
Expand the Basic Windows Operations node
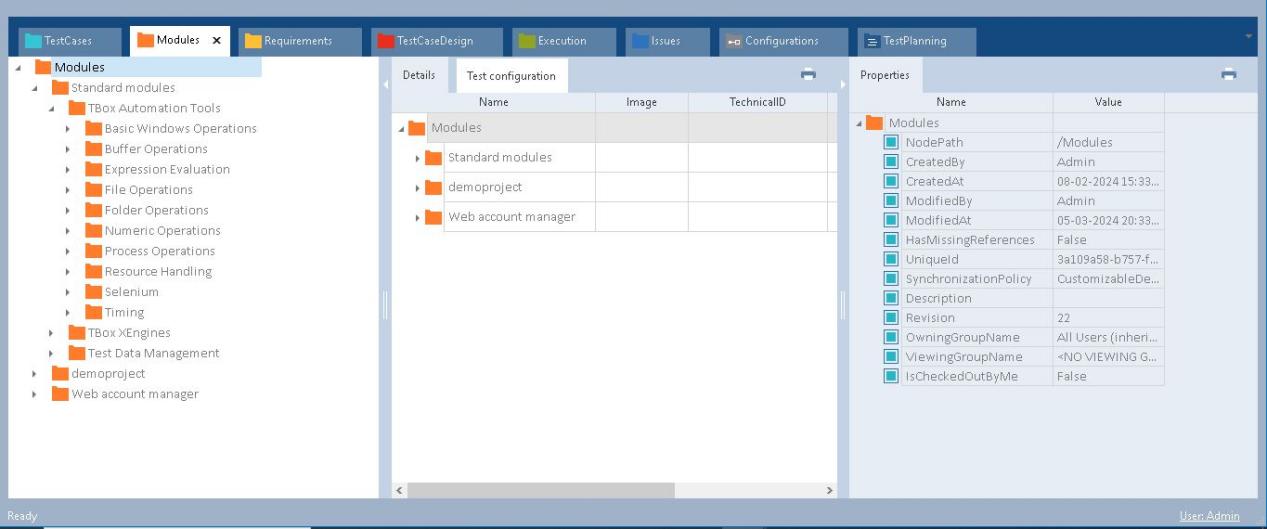click(68, 129)
